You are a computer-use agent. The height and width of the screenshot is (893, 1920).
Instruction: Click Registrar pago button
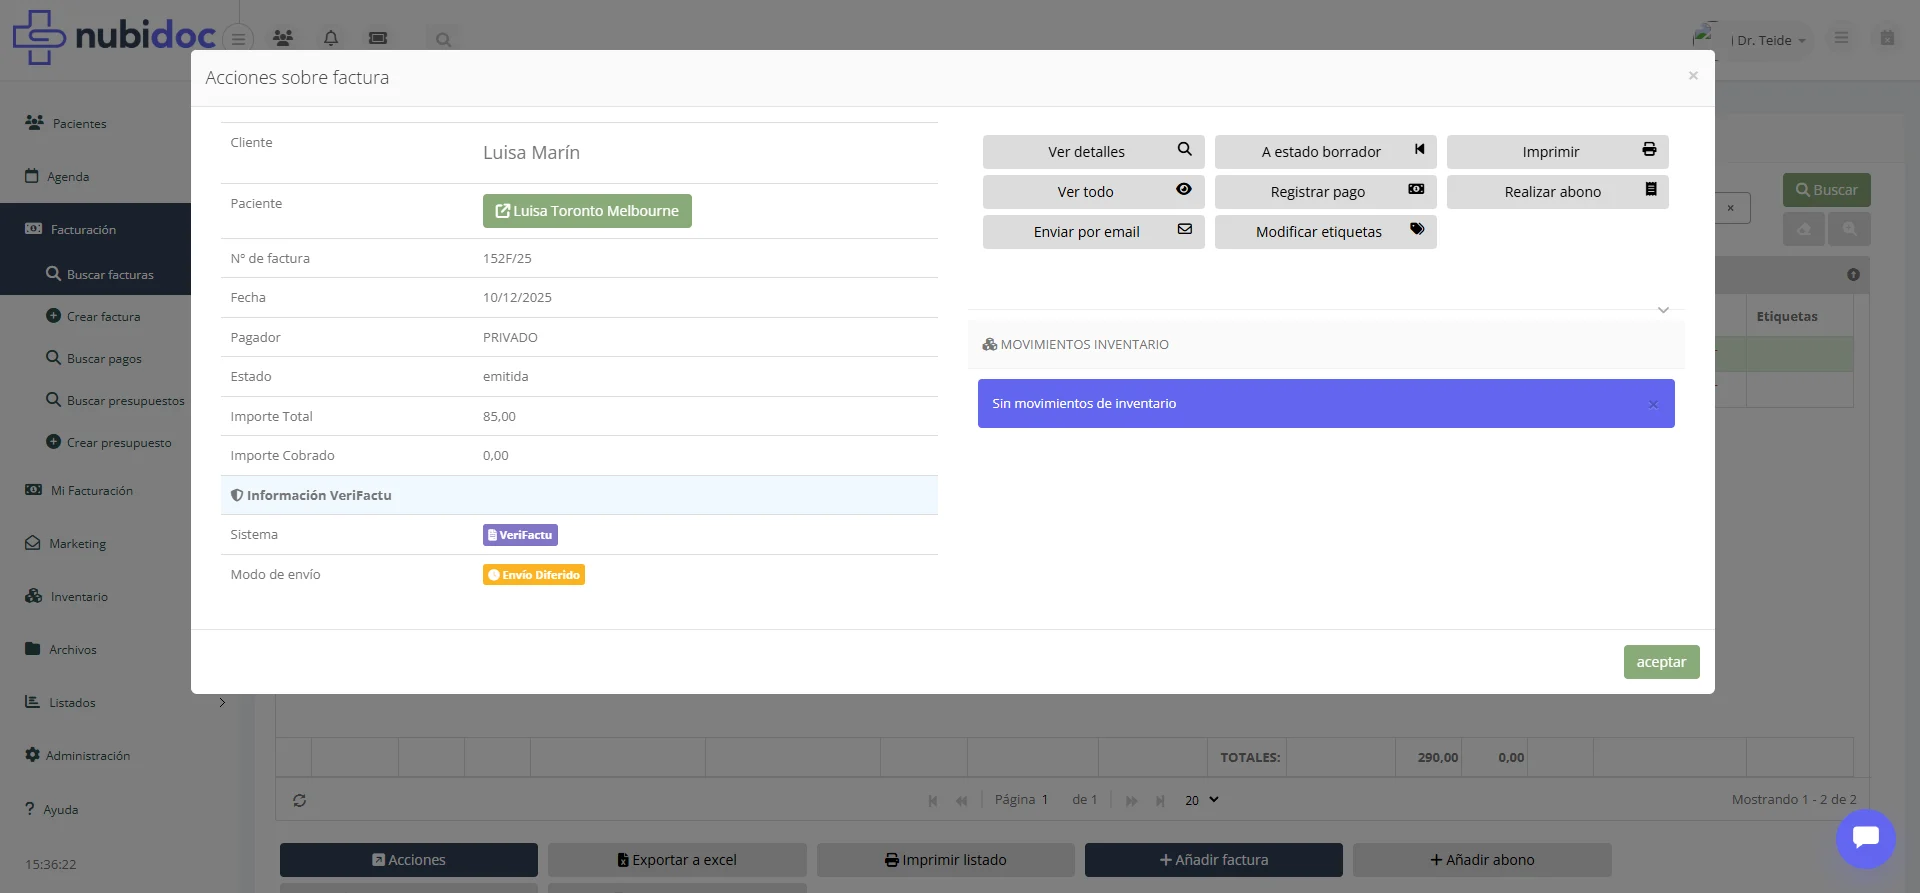[x=1325, y=192]
